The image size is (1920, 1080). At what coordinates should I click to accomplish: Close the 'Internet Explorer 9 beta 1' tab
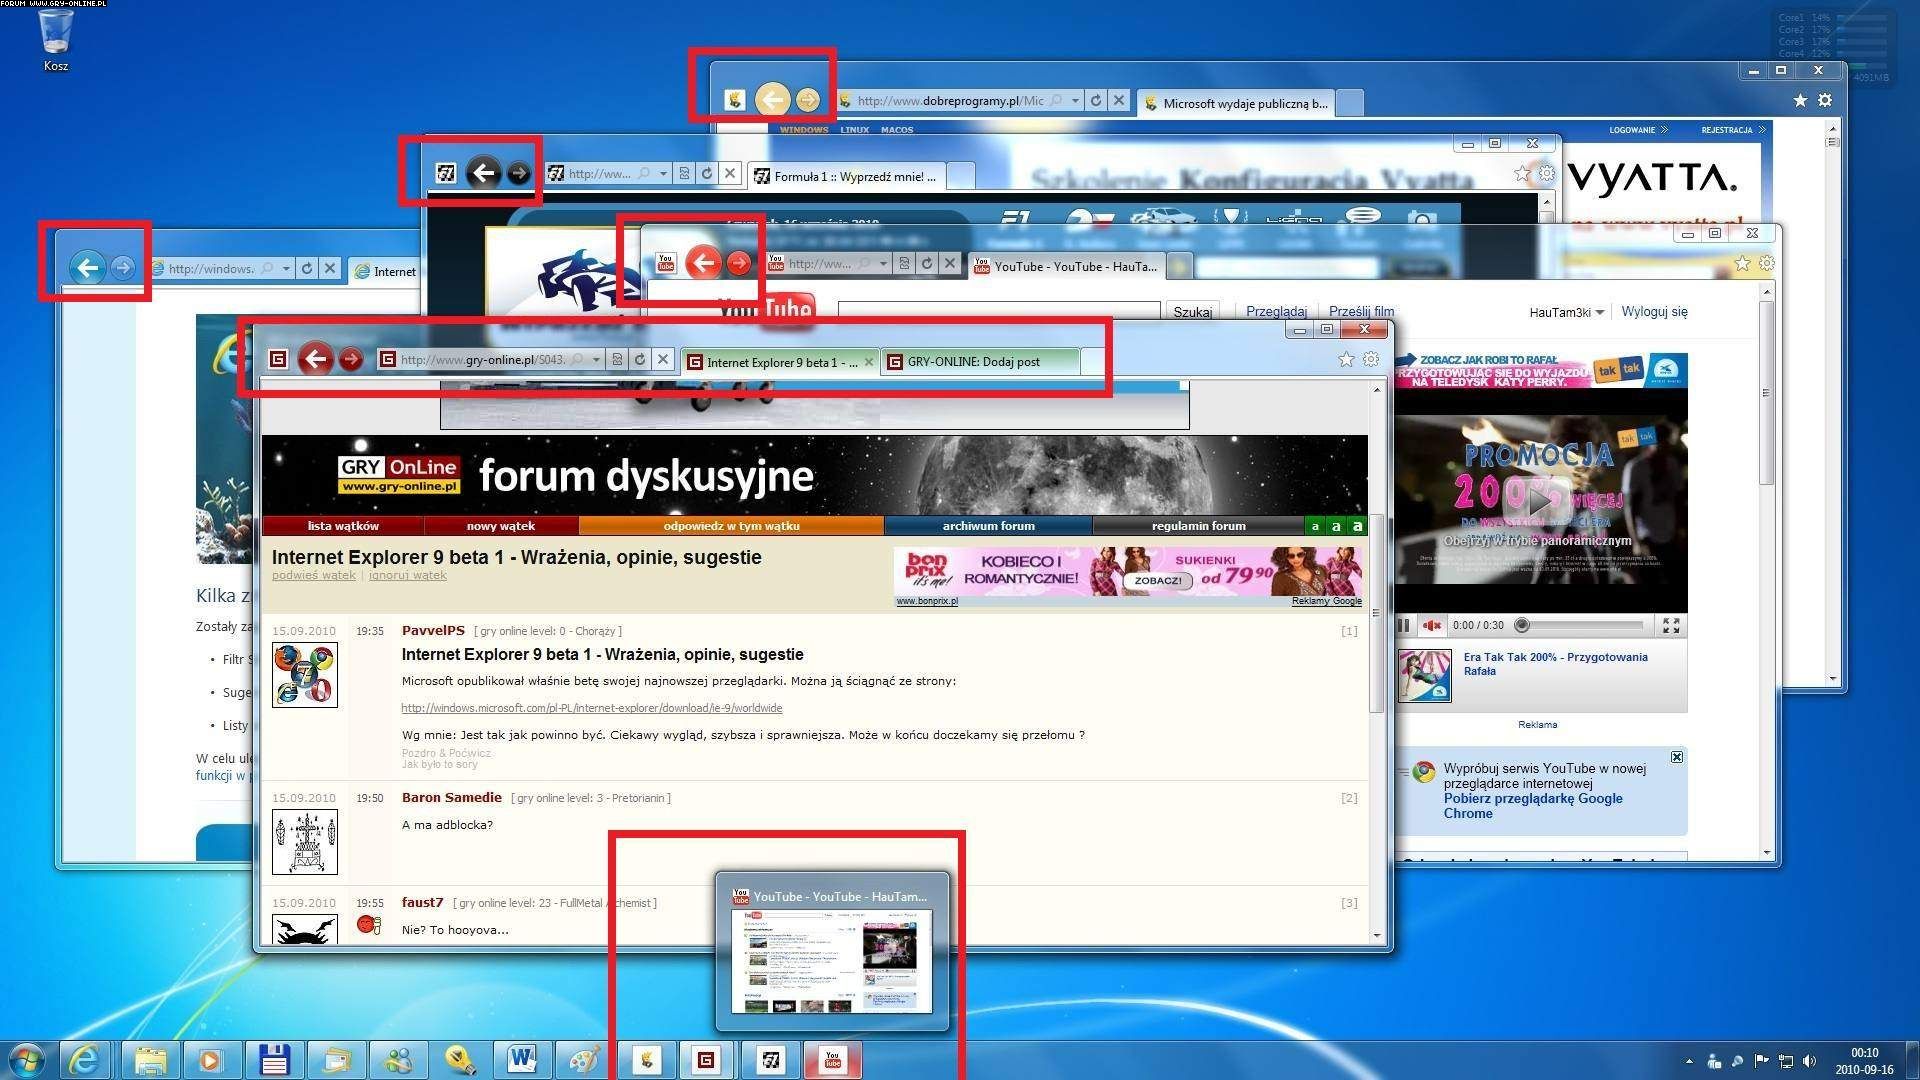point(868,362)
